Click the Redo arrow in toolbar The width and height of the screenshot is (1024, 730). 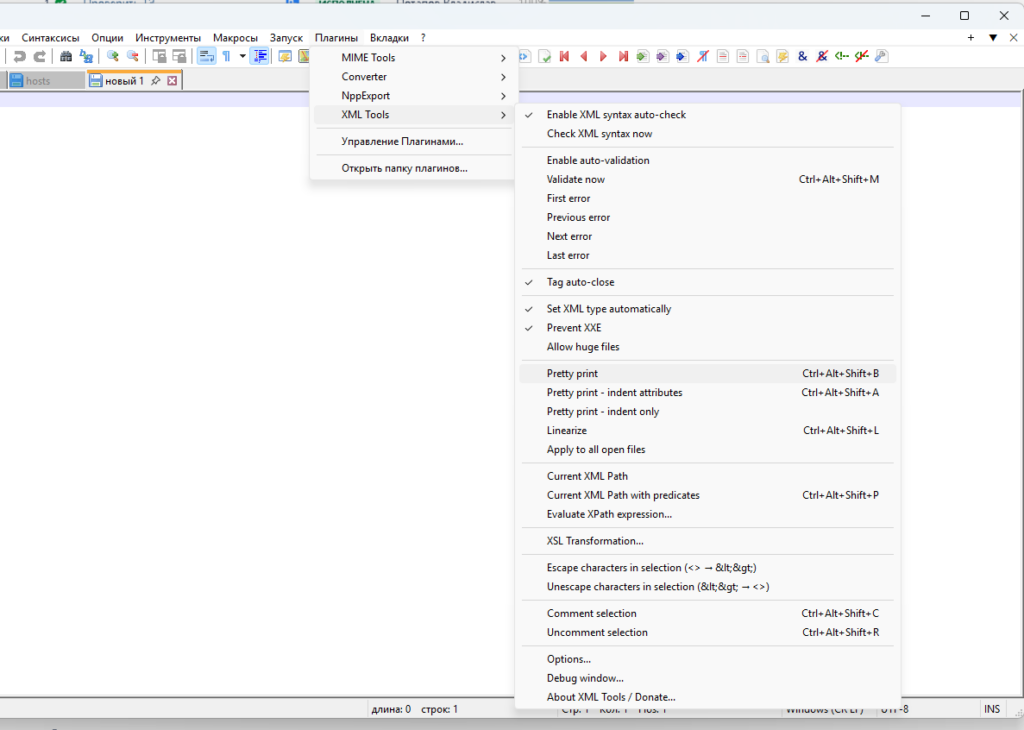coord(39,56)
